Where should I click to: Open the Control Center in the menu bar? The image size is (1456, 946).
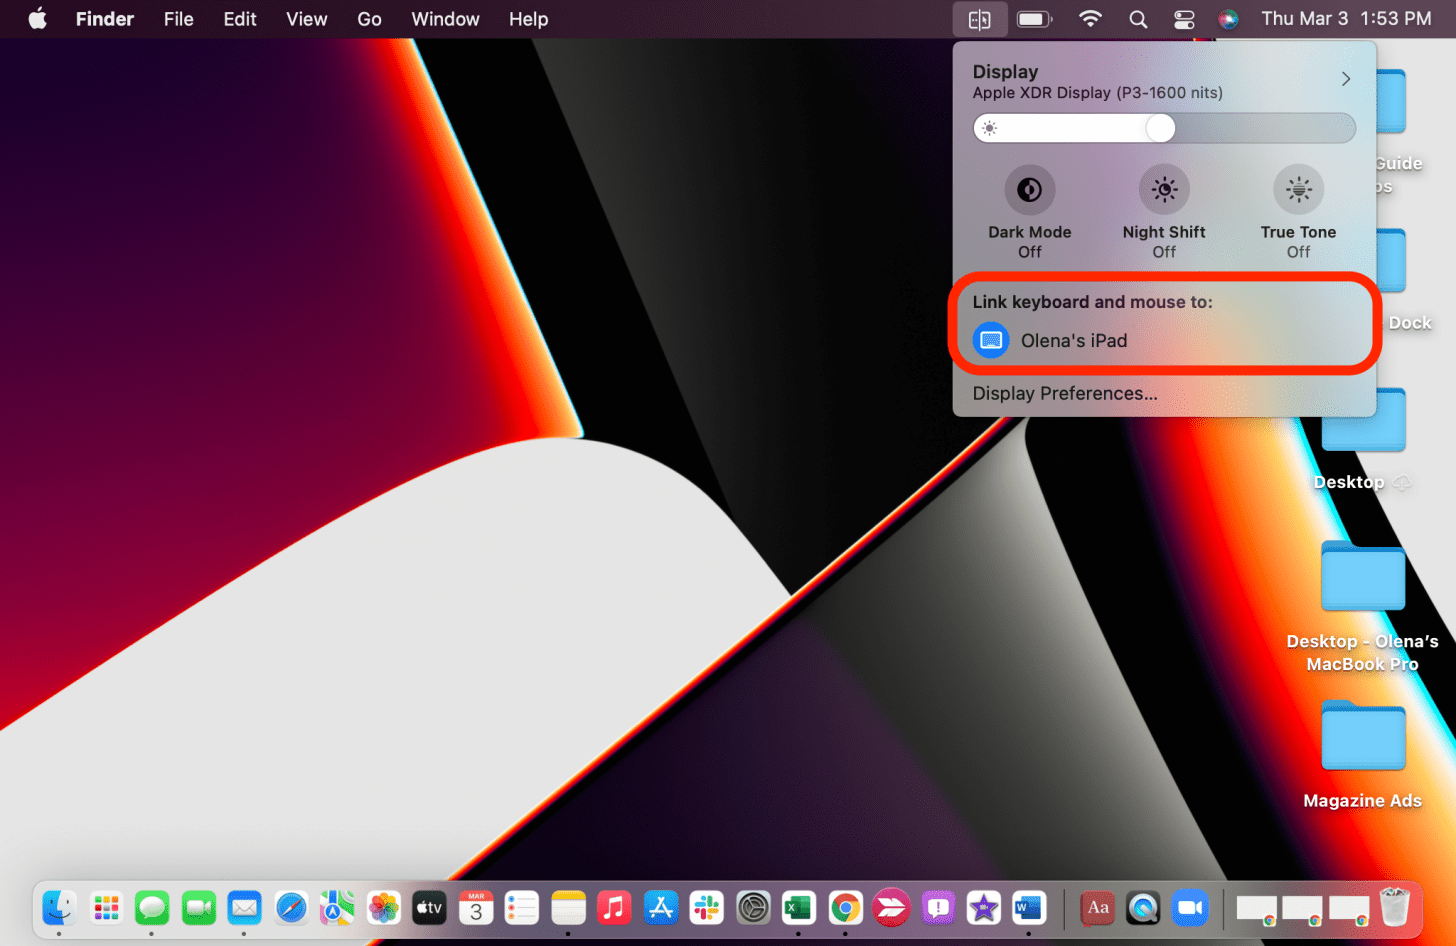click(1184, 18)
